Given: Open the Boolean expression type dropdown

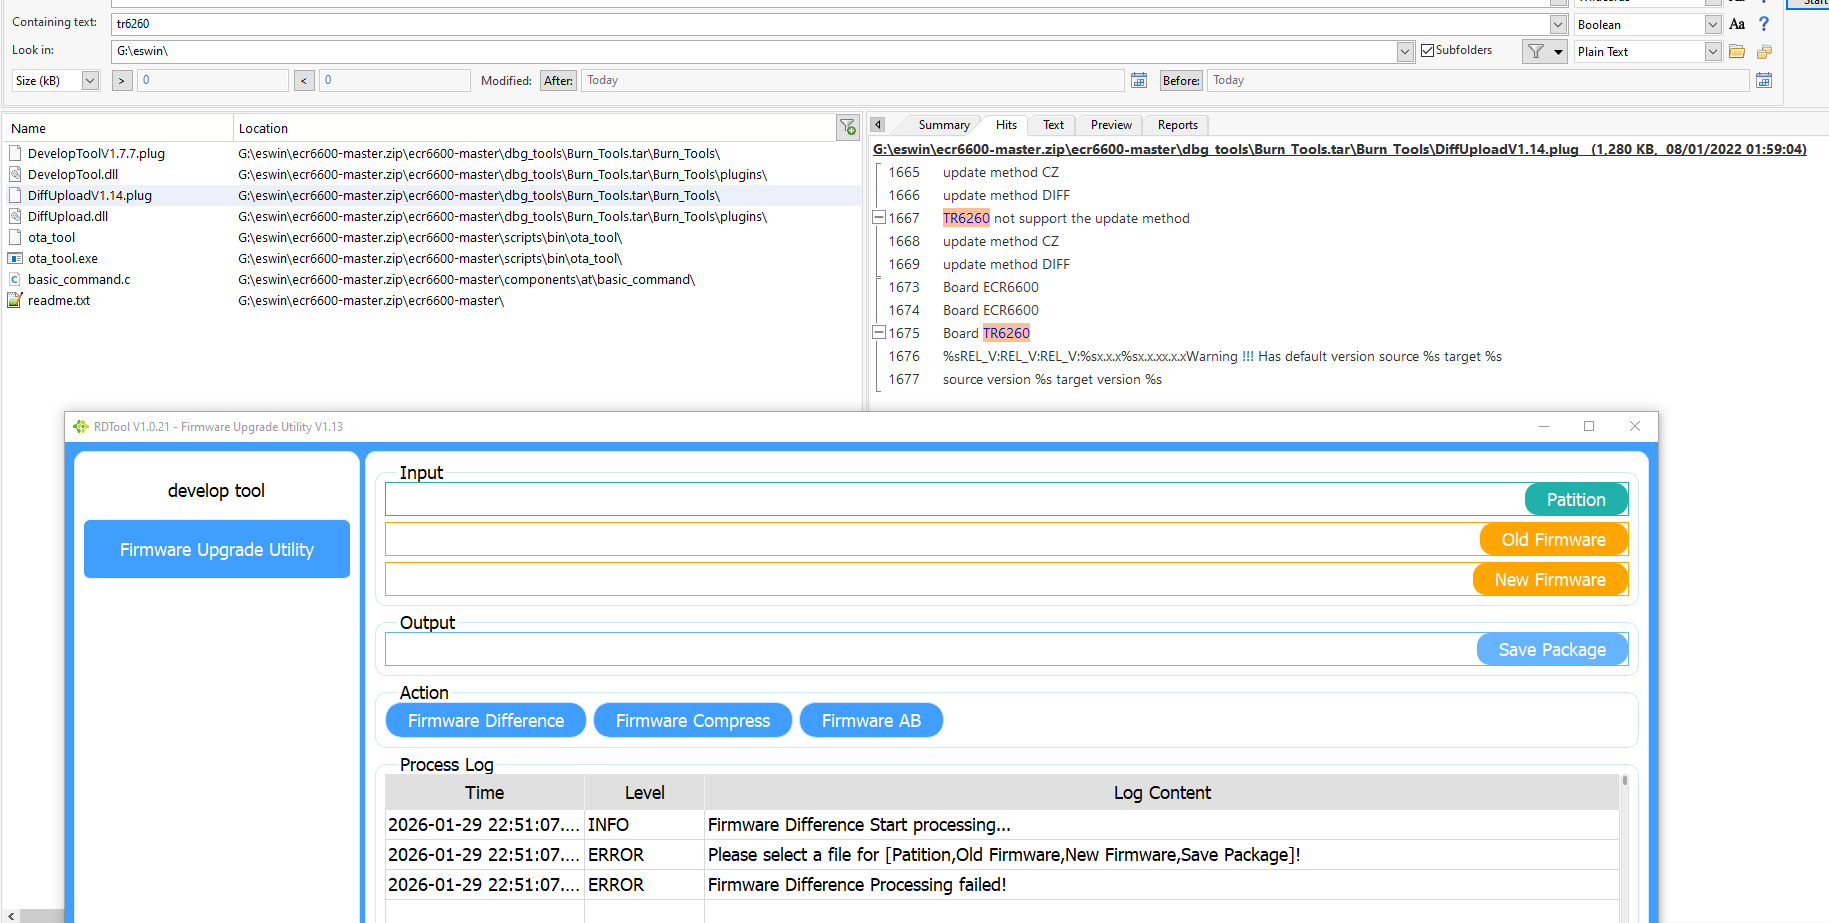Looking at the screenshot, I should 1713,24.
